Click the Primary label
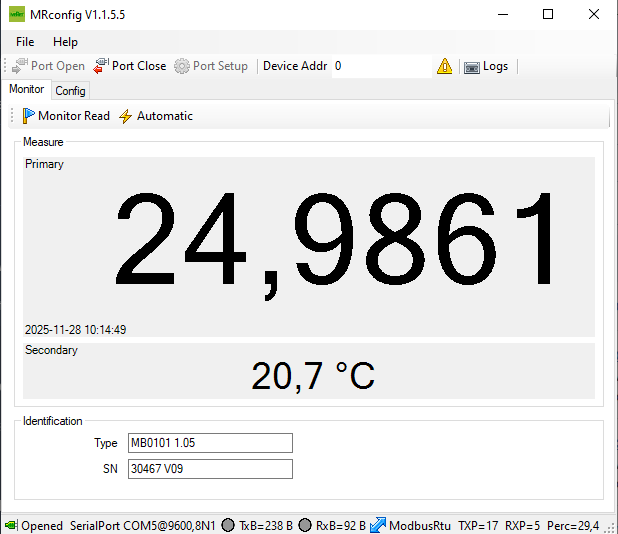This screenshot has height=534, width=618. 44,164
